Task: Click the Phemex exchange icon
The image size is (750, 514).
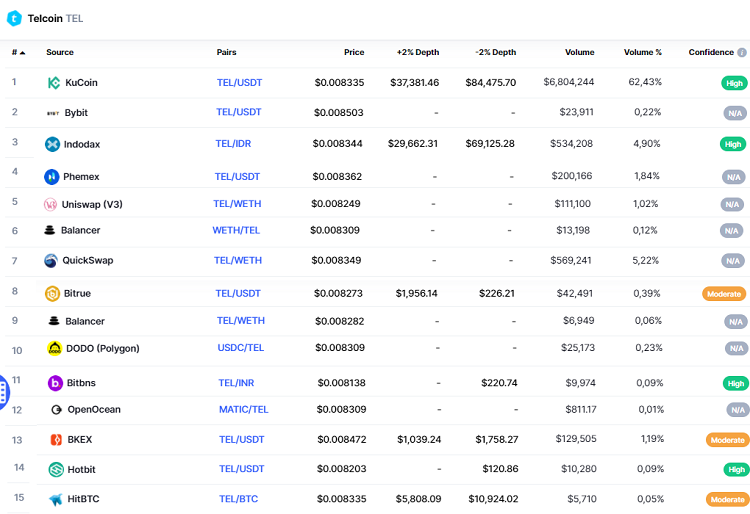Action: pos(52,177)
